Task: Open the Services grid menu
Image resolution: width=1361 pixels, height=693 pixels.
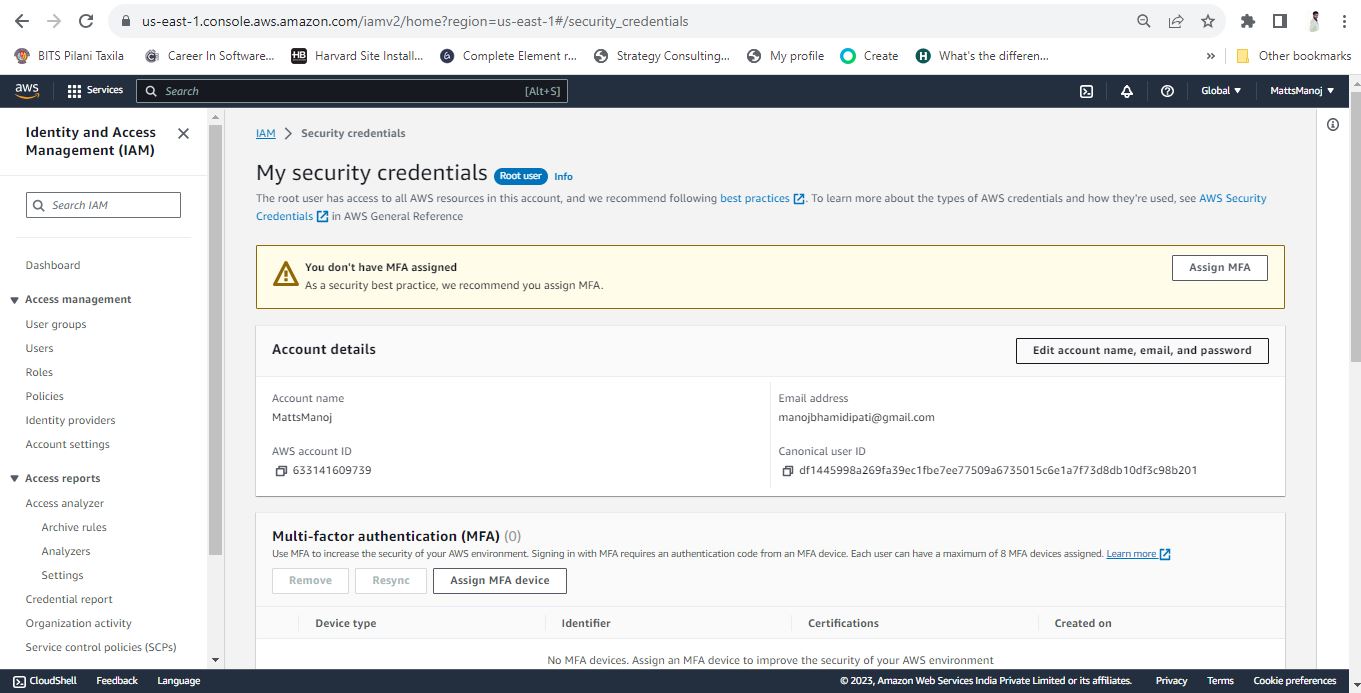Action: (x=95, y=91)
